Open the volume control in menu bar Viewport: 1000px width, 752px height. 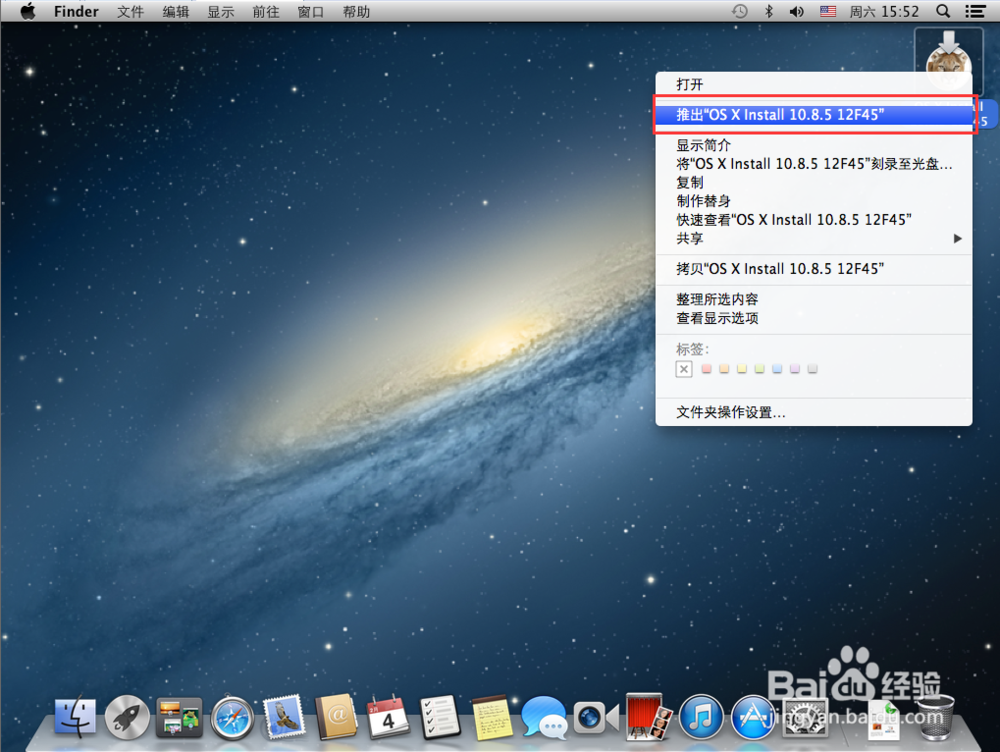[797, 11]
